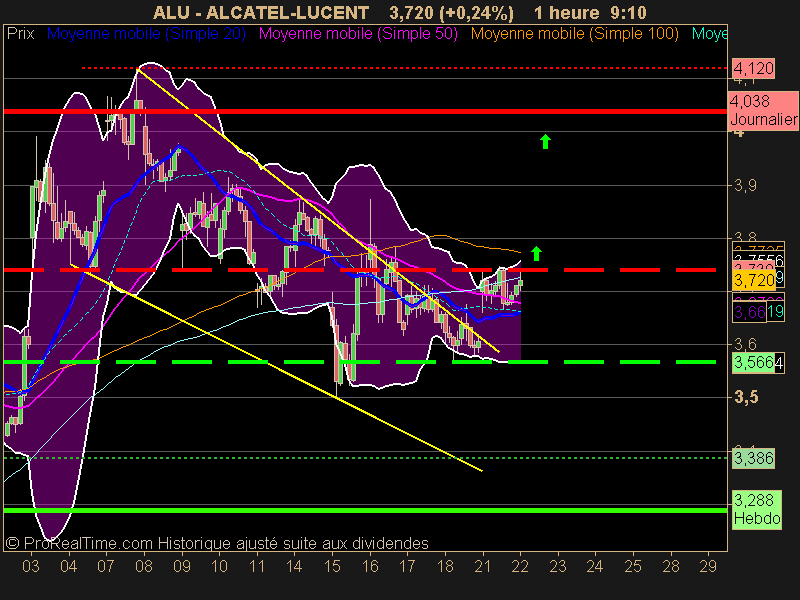The width and height of the screenshot is (800, 600).
Task: Click date 29 on the time axis
Action: [x=708, y=566]
